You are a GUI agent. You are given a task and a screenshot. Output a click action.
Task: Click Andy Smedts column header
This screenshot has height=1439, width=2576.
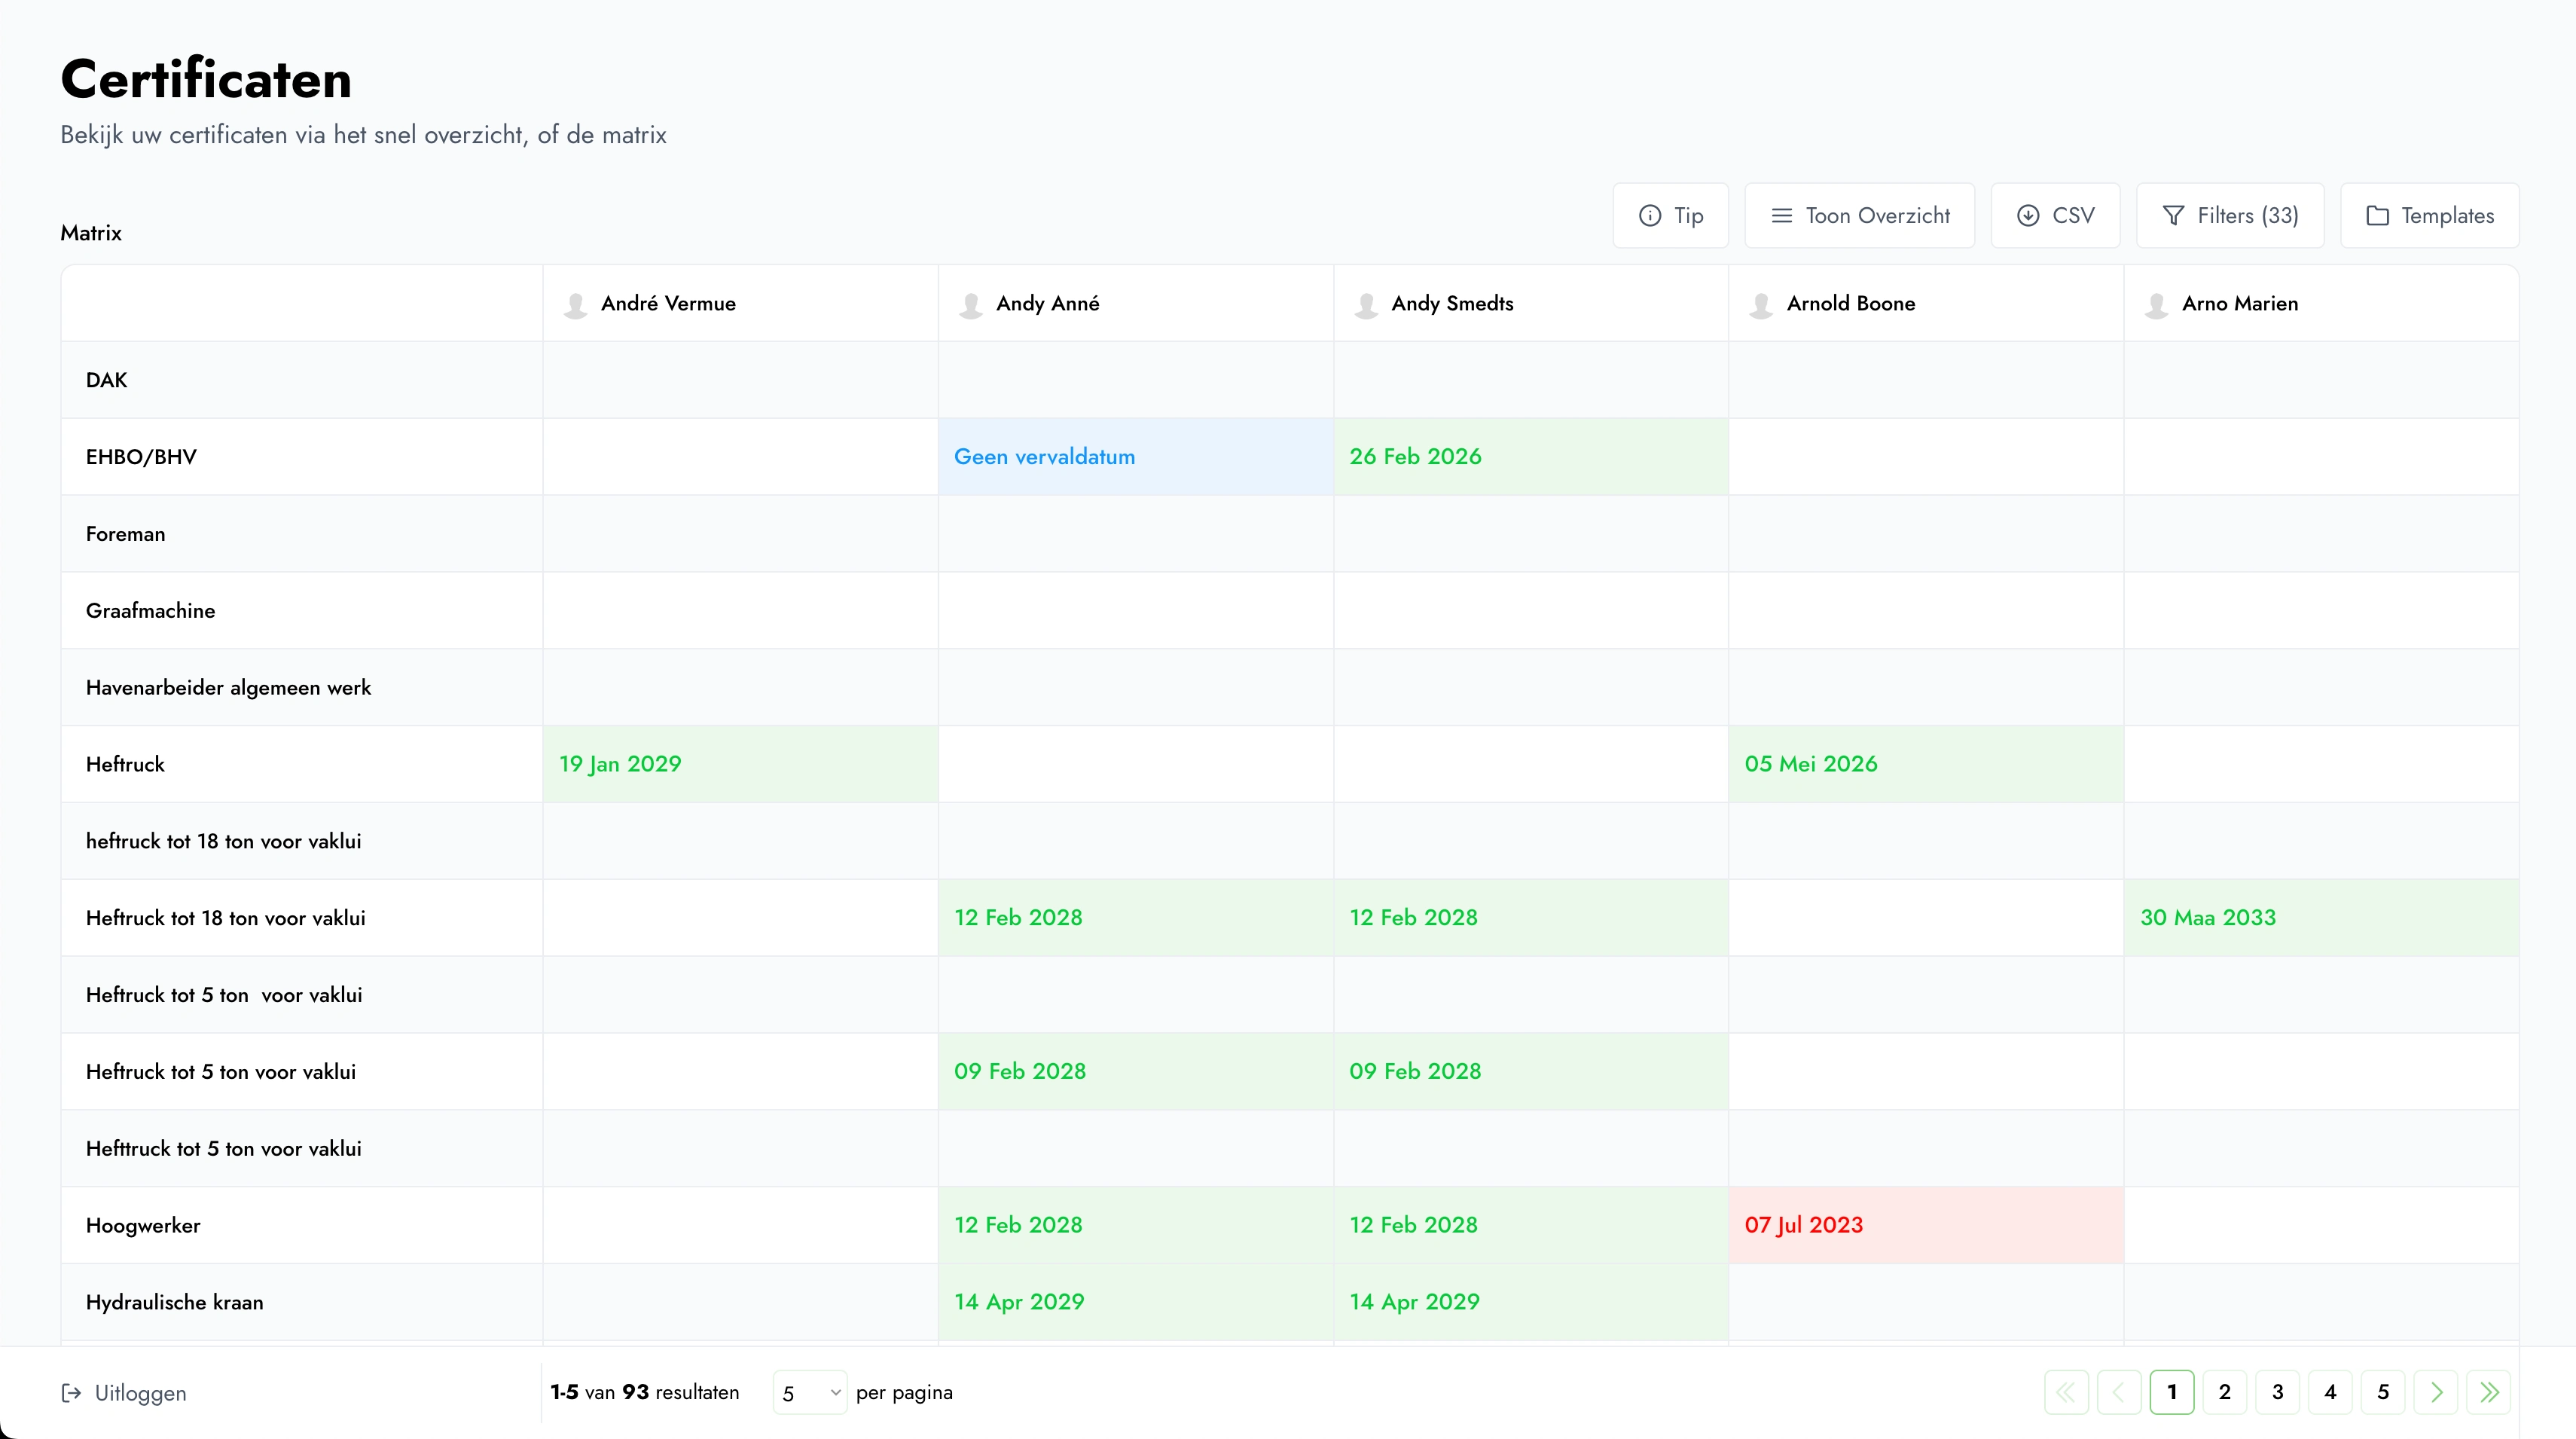pyautogui.click(x=1452, y=303)
